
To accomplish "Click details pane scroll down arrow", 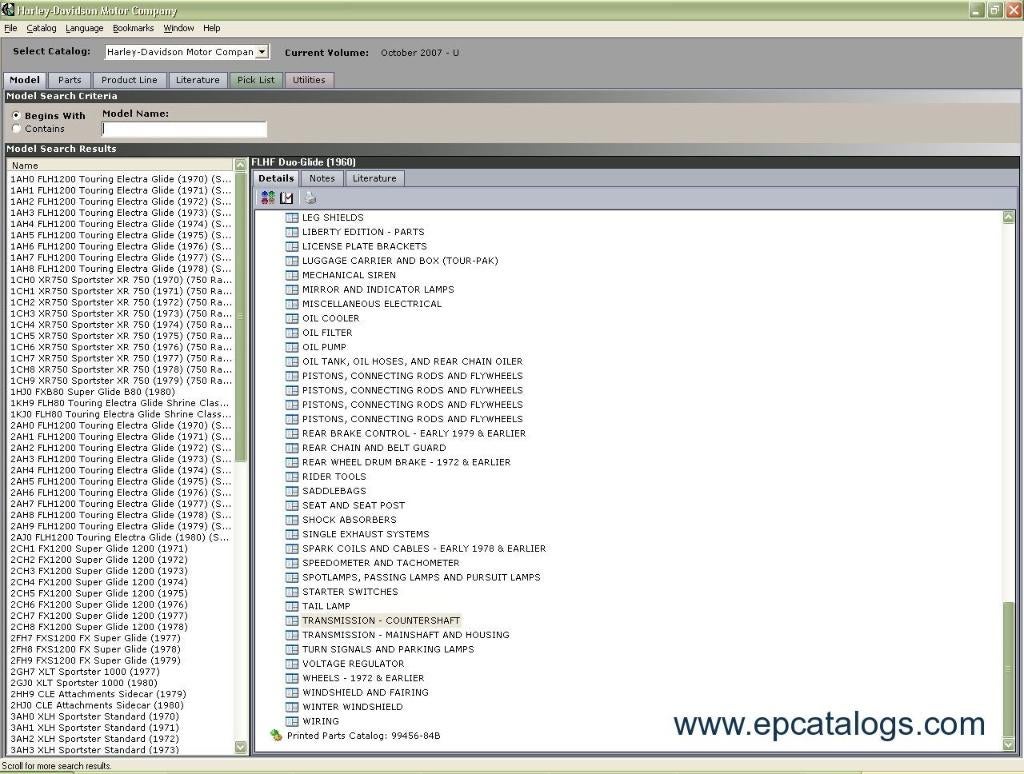I will coord(1008,745).
